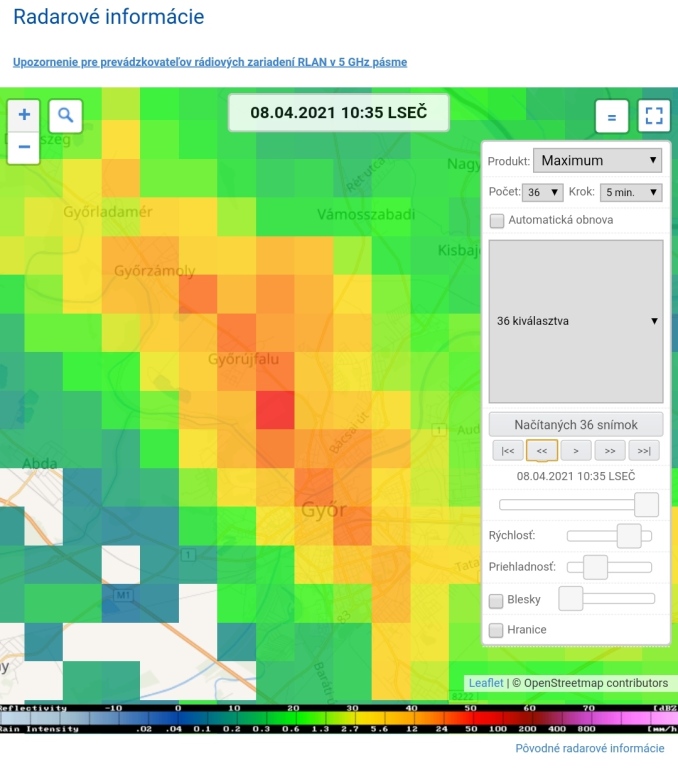Screen dimensions: 678x768
Task: Open the RLAN 5 GHz warning link
Action: pos(210,62)
